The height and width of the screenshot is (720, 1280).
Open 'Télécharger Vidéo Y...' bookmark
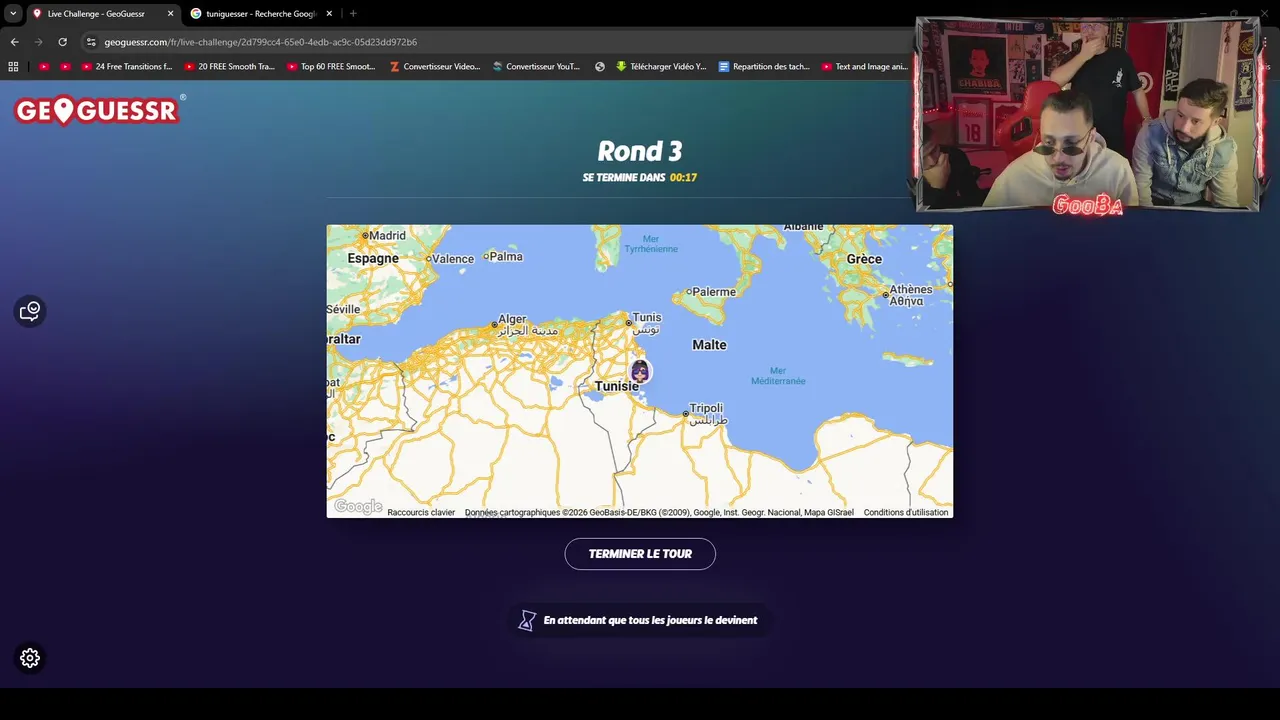pyautogui.click(x=661, y=67)
